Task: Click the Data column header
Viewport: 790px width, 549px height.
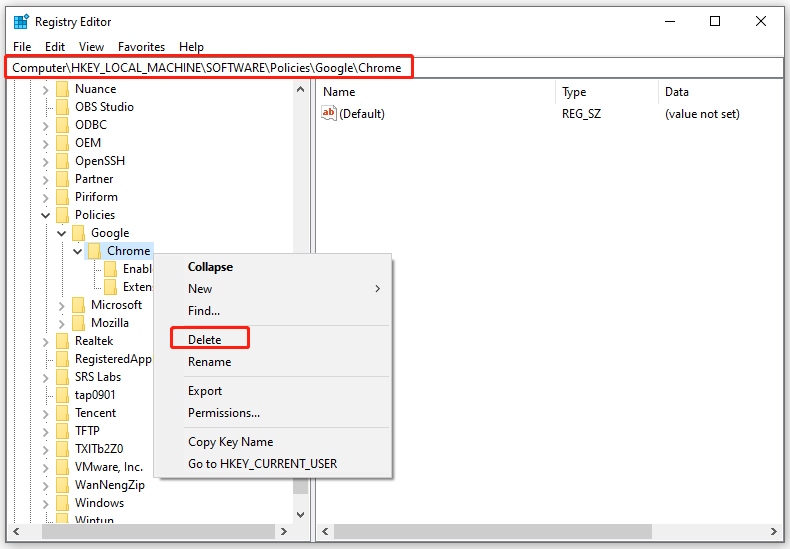Action: [720, 92]
